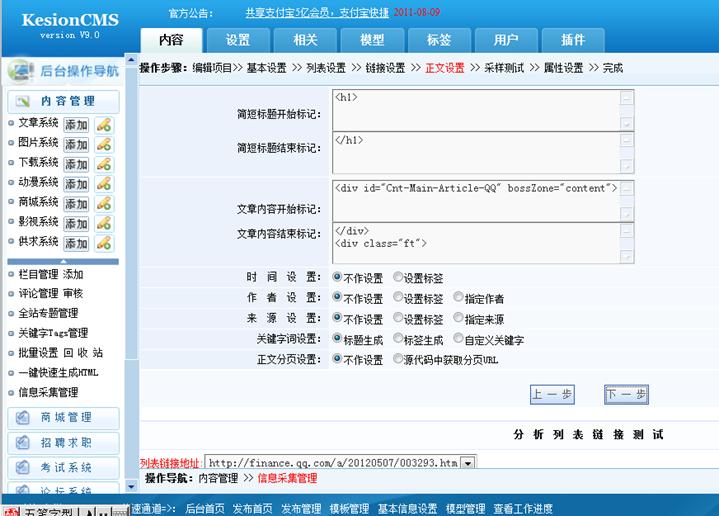Click 添加 next to 供求系统
The image size is (719, 516).
(x=76, y=243)
